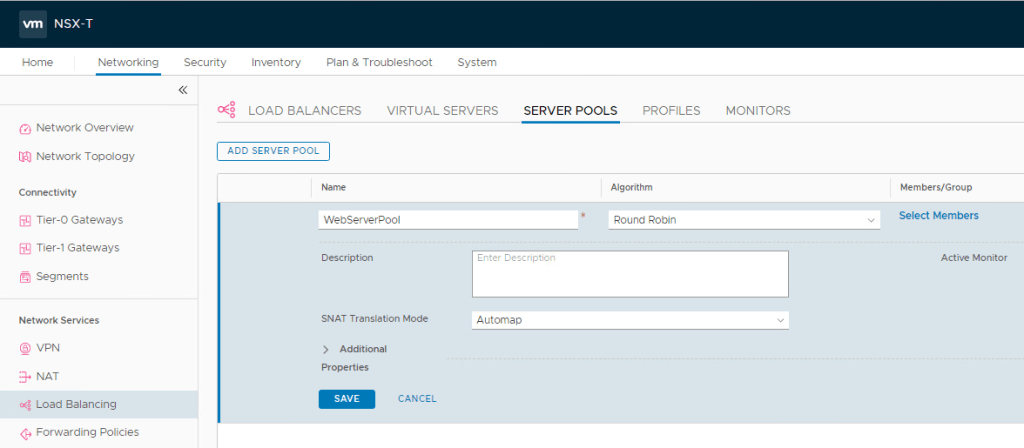Open the Security menu tab
The image size is (1024, 448).
click(205, 62)
